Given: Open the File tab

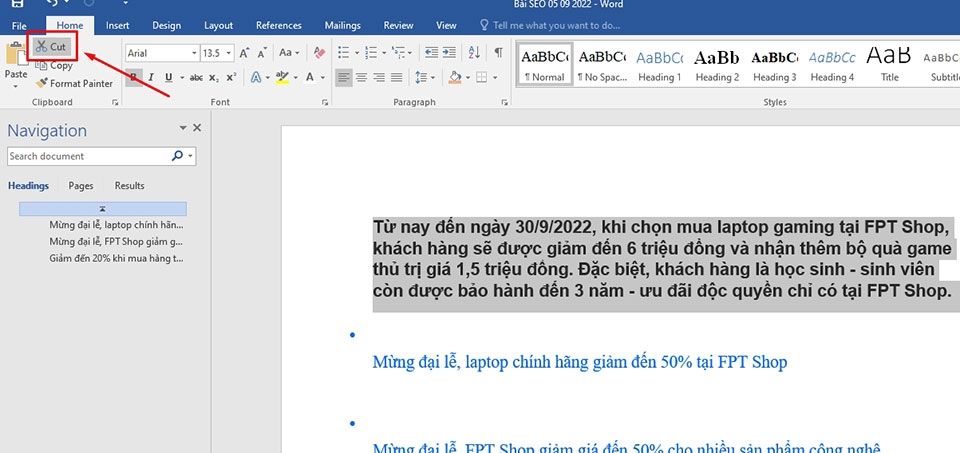Looking at the screenshot, I should 19,26.
